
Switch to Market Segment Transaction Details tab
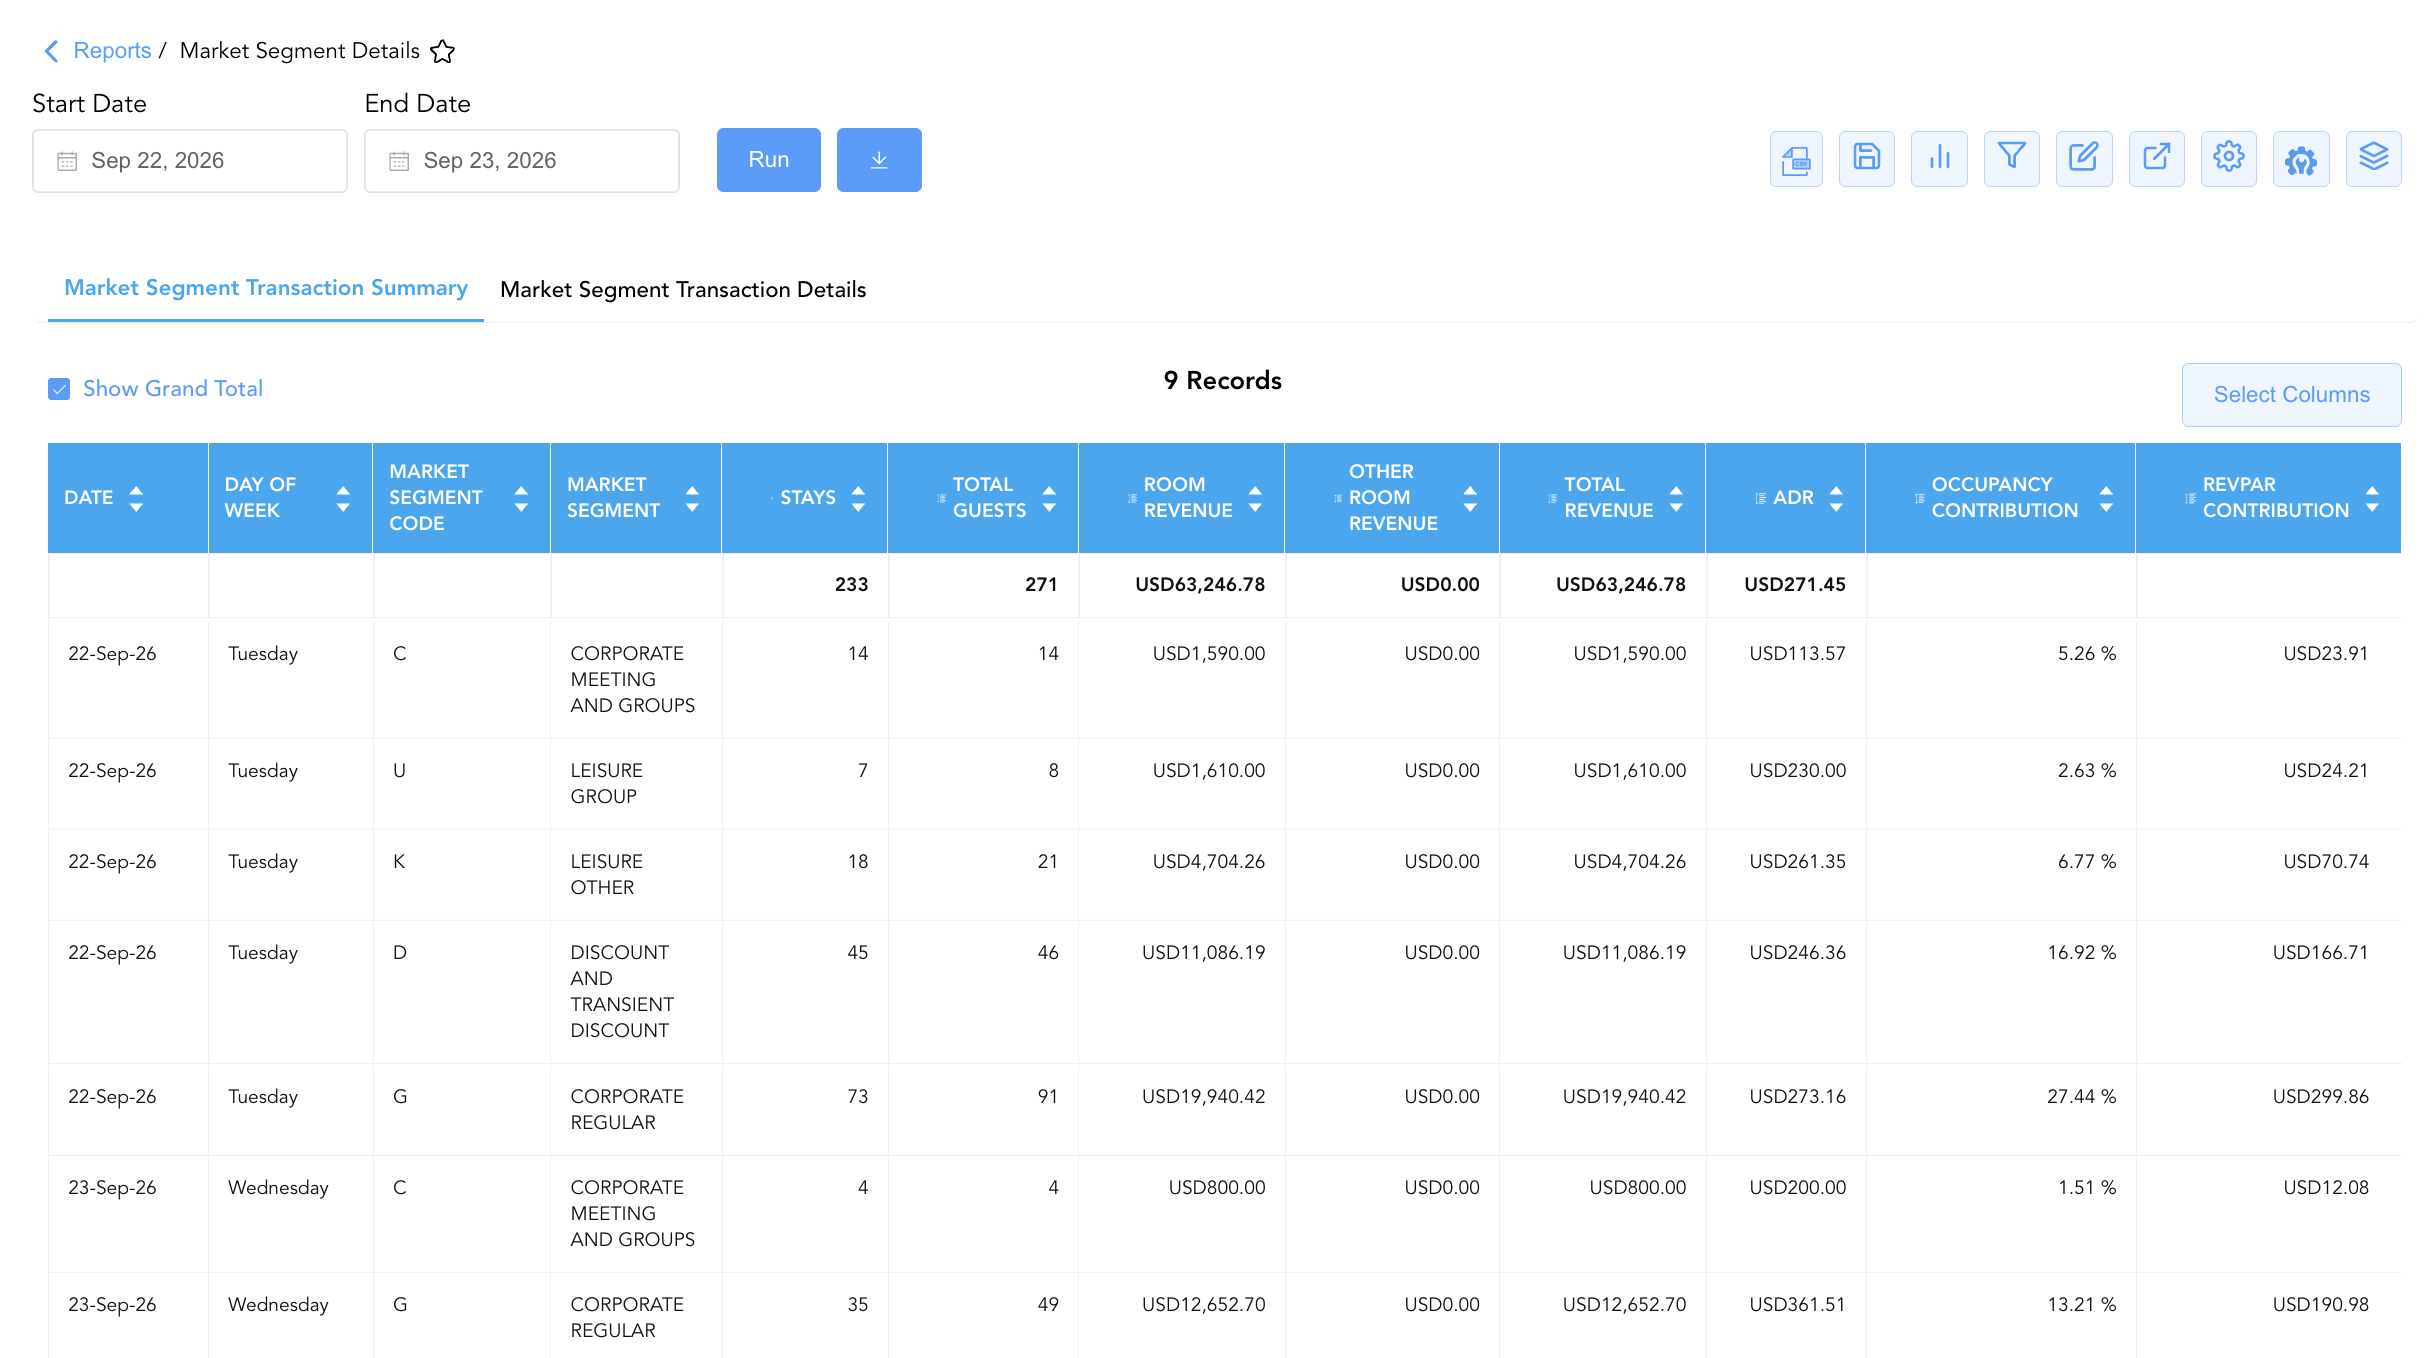pyautogui.click(x=683, y=290)
